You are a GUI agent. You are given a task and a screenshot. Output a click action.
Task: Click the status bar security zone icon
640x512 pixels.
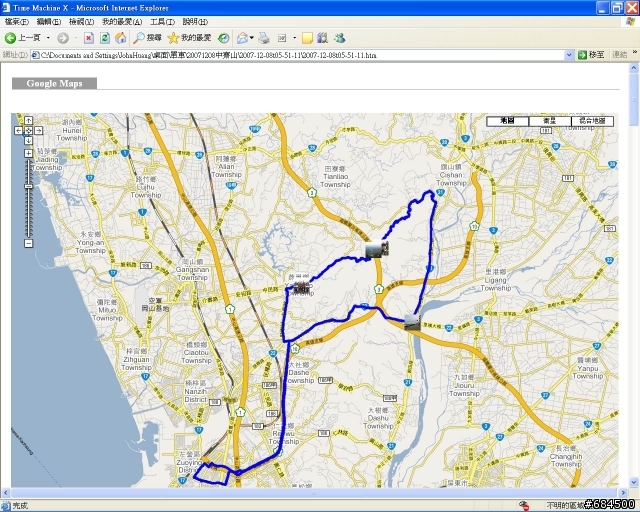pos(524,505)
